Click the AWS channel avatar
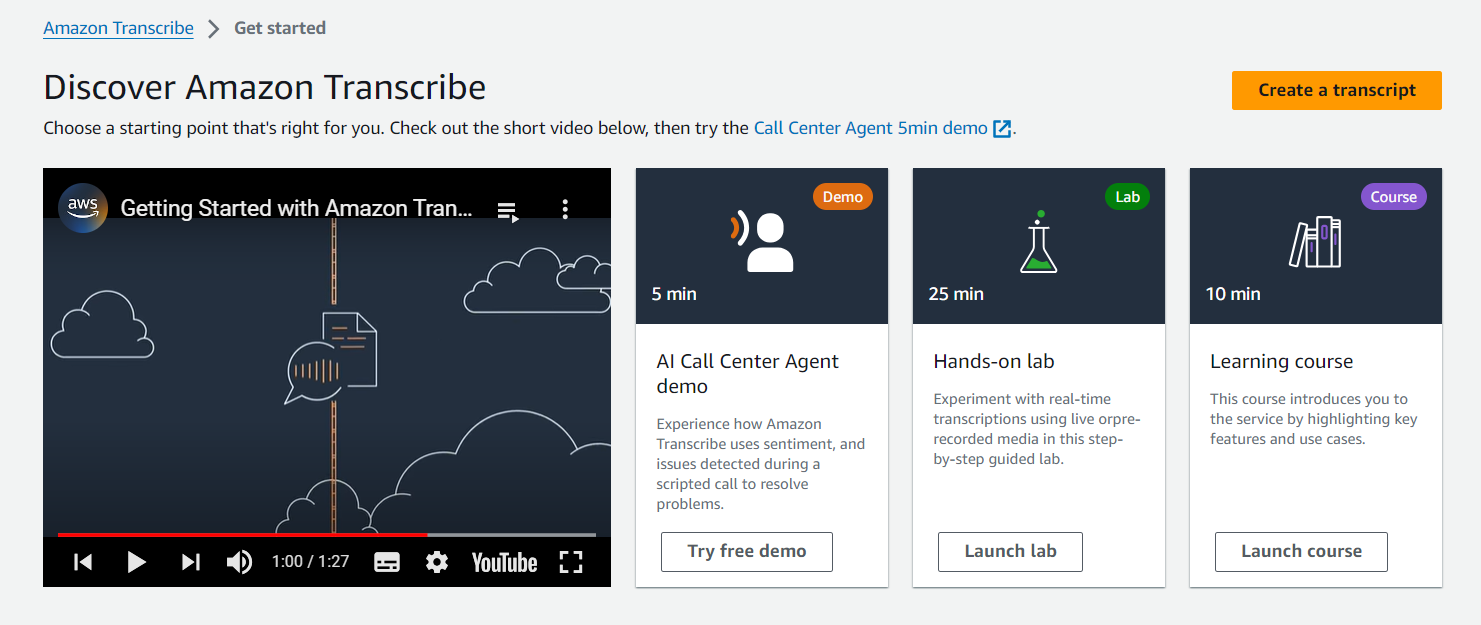The width and height of the screenshot is (1481, 625). pos(83,208)
